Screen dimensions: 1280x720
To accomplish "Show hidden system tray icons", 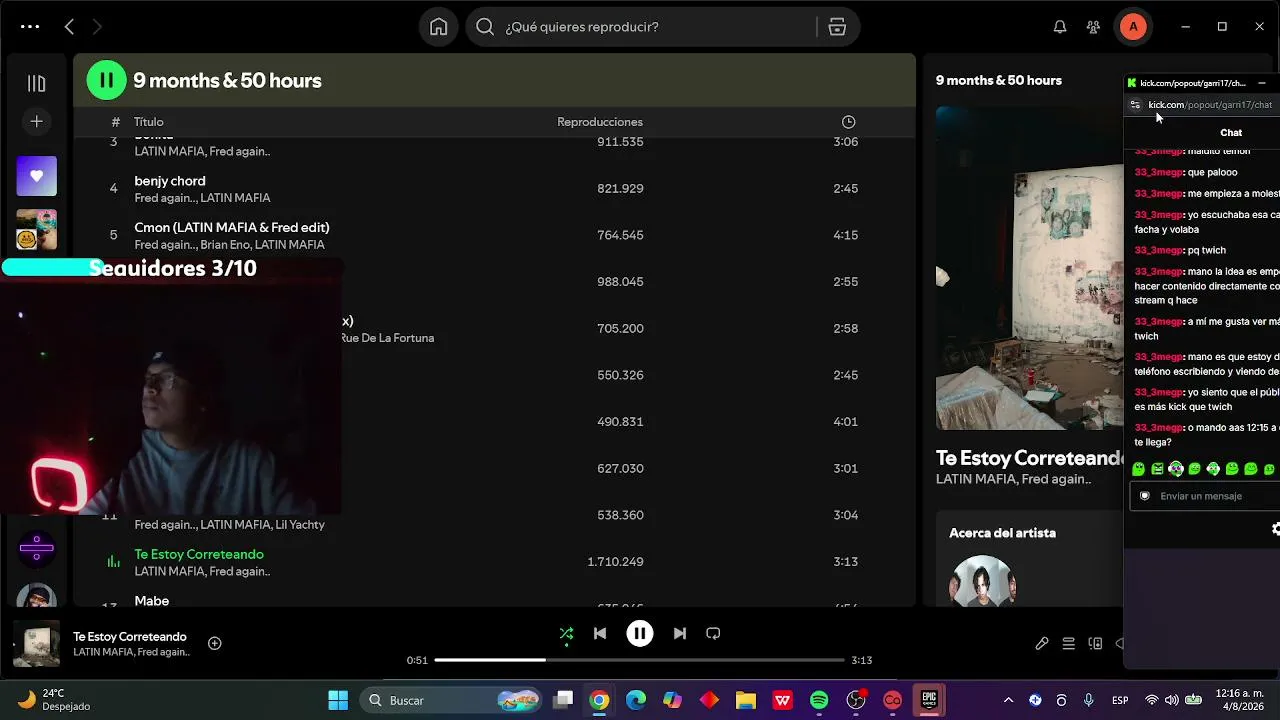I will [x=1008, y=700].
